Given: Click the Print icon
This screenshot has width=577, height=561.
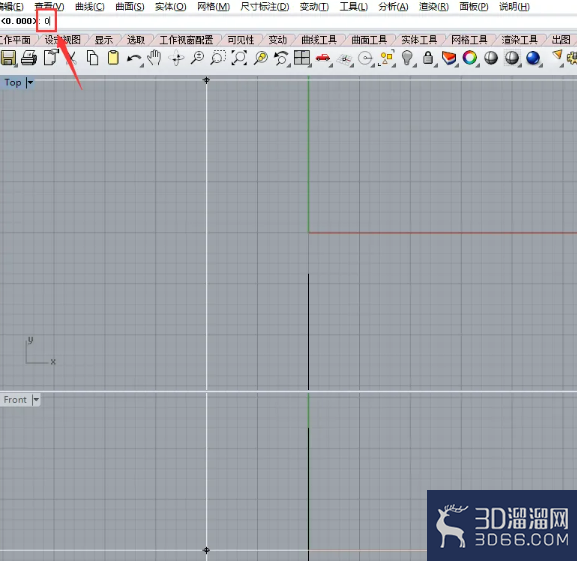Looking at the screenshot, I should [29, 58].
